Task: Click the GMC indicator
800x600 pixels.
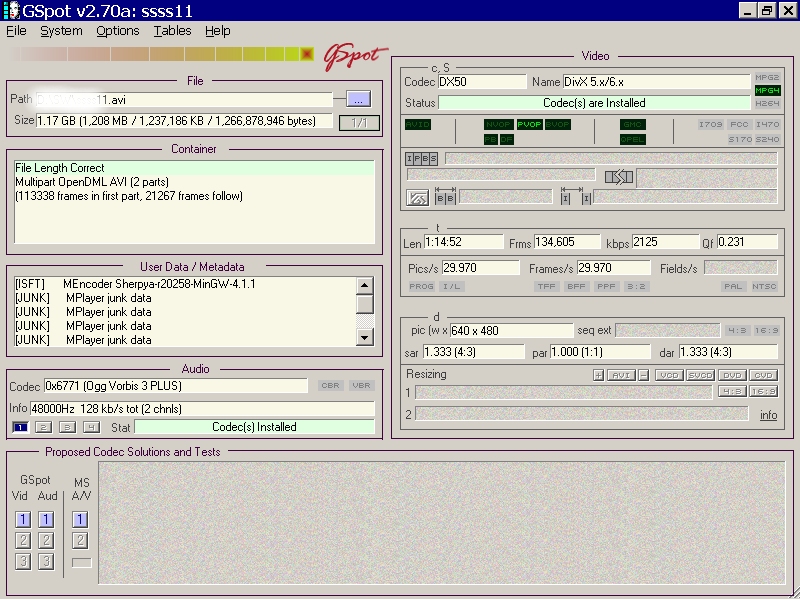Action: click(633, 124)
